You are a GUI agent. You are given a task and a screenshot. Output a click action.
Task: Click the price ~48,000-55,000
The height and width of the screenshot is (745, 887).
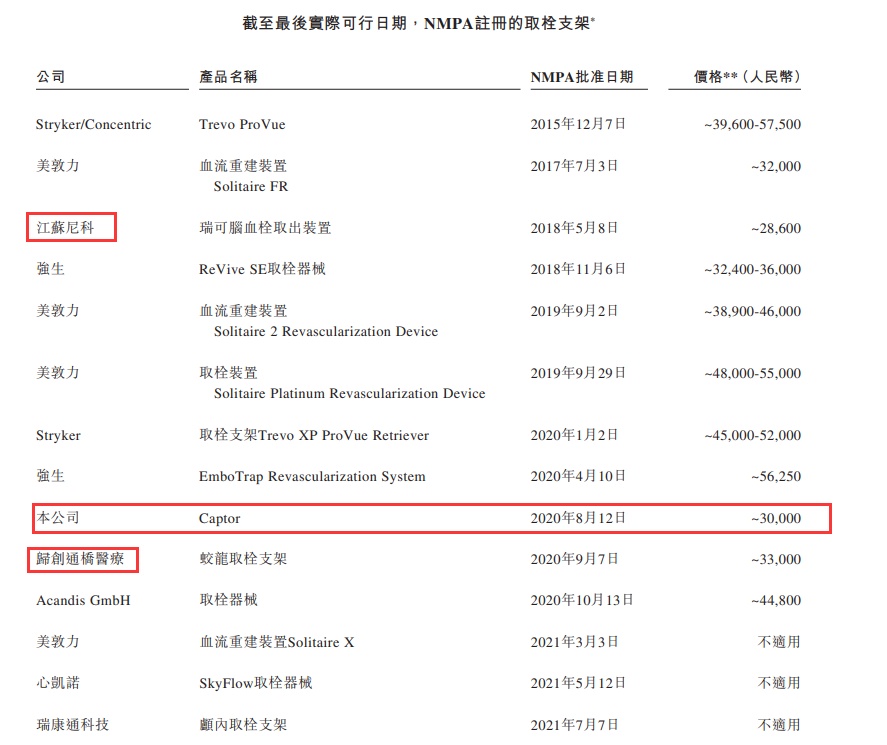752,373
